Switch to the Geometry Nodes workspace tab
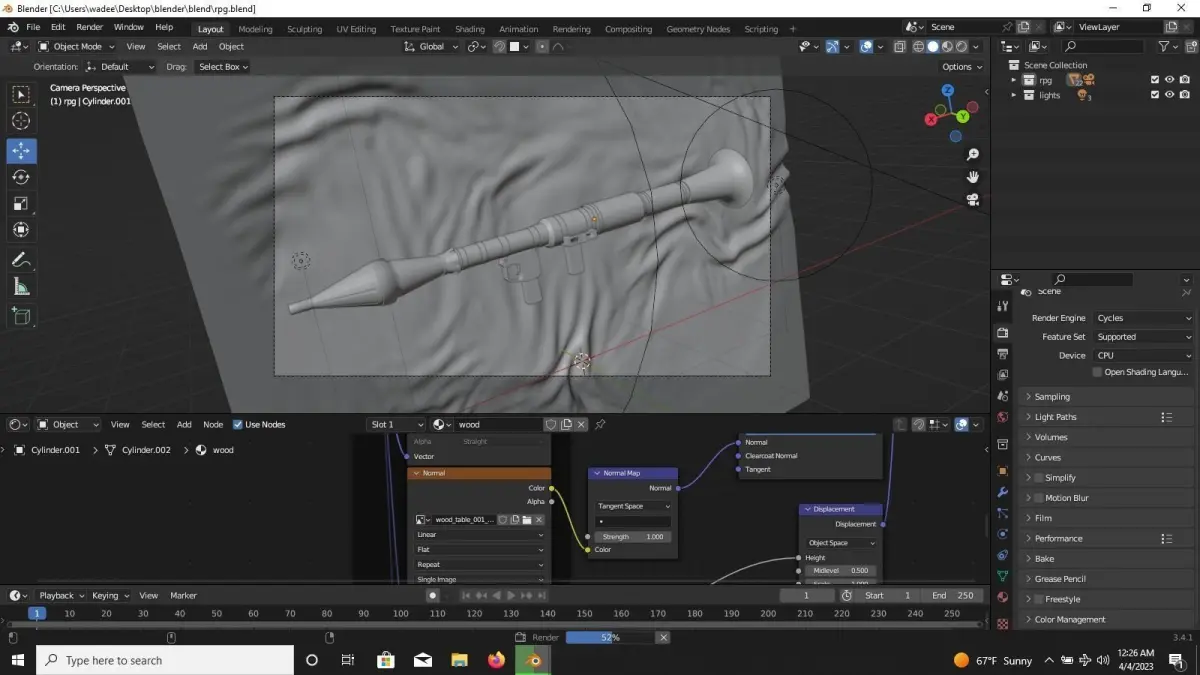 pos(699,29)
